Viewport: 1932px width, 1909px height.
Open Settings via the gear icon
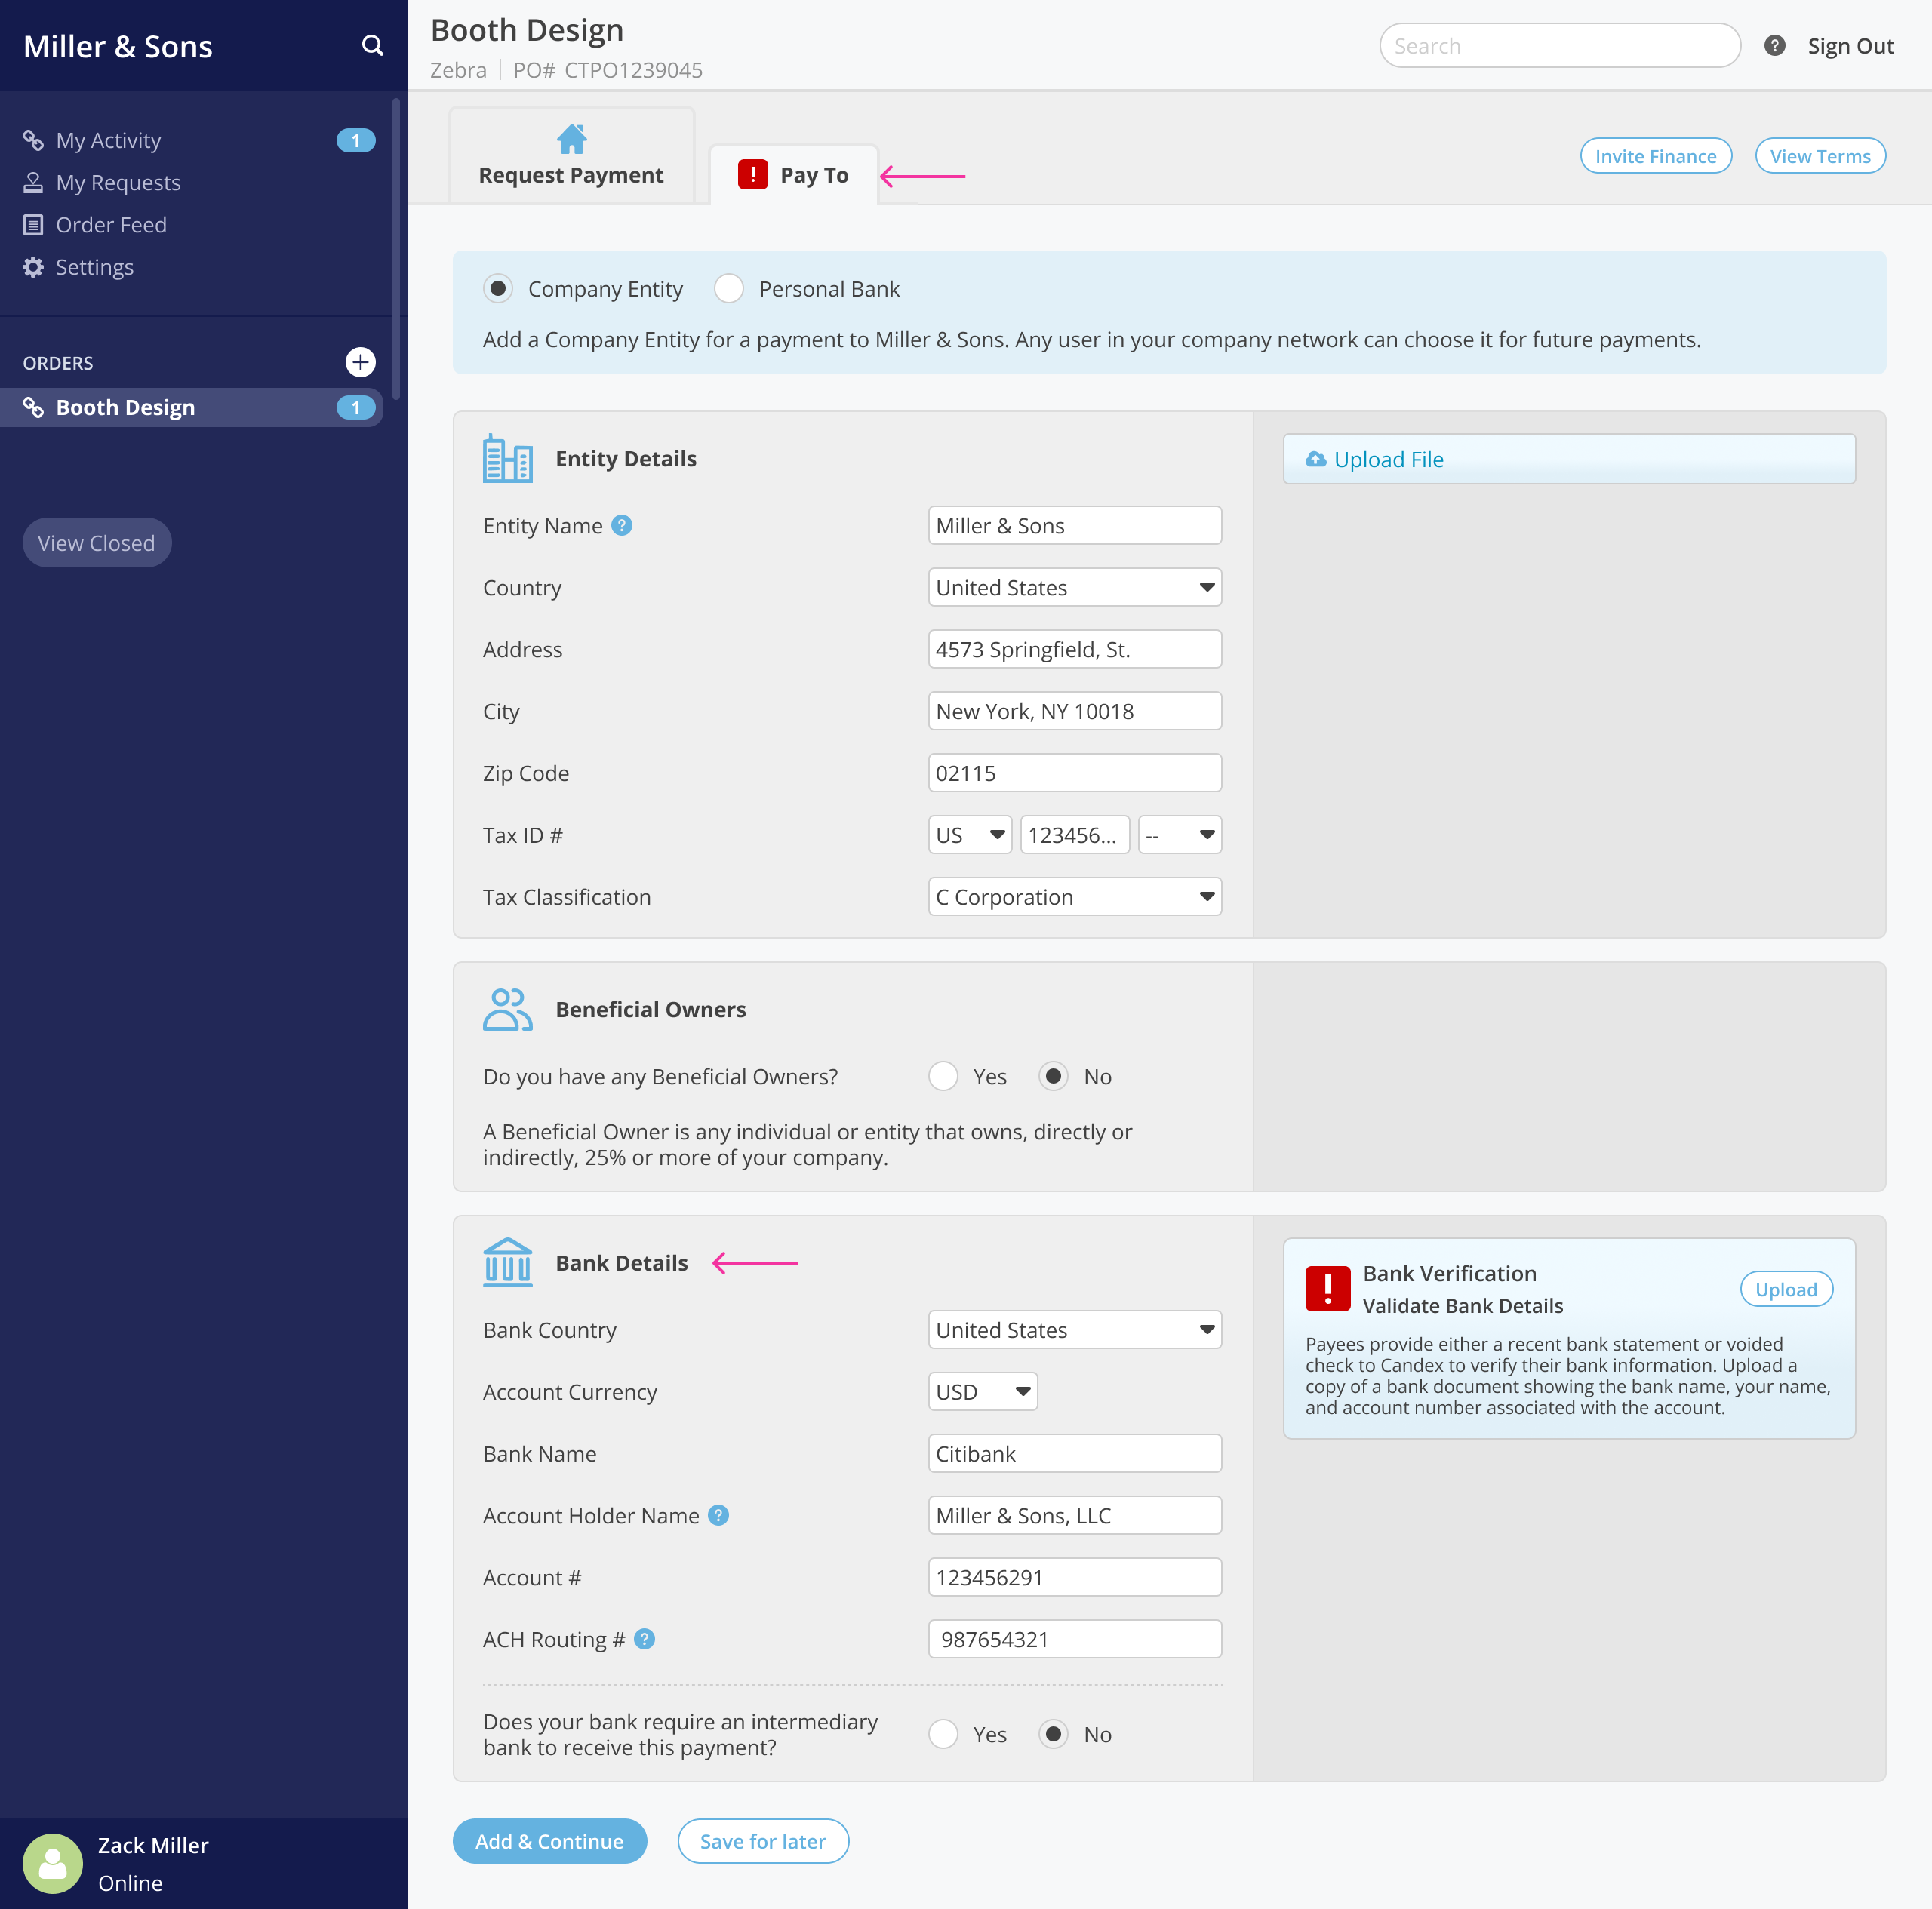[x=33, y=267]
